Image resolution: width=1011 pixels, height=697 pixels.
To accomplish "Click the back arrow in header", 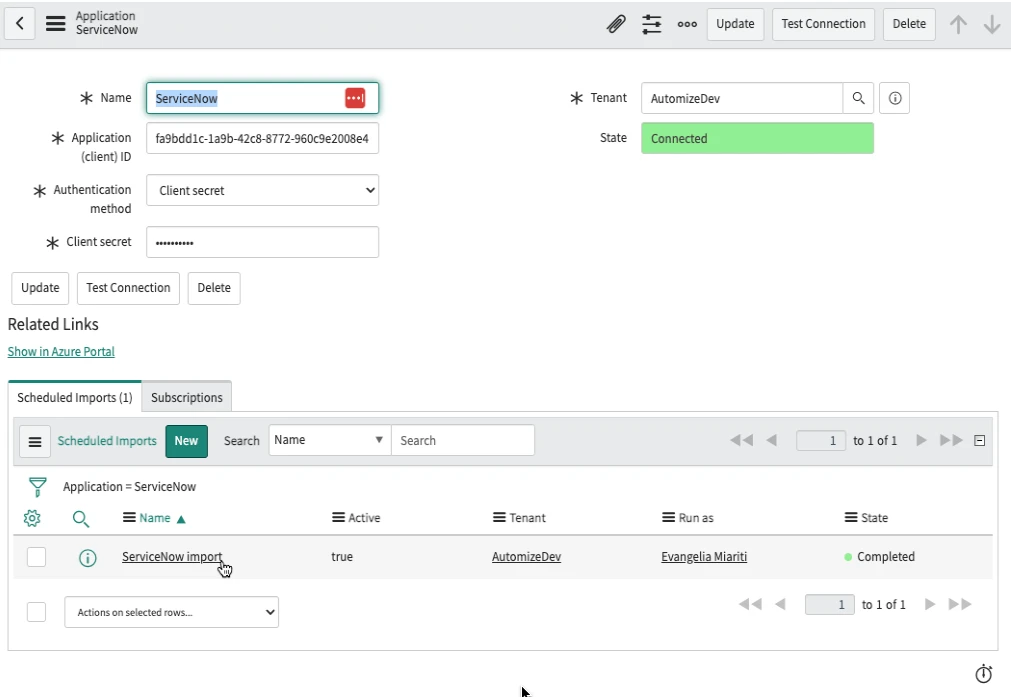I will pyautogui.click(x=20, y=24).
